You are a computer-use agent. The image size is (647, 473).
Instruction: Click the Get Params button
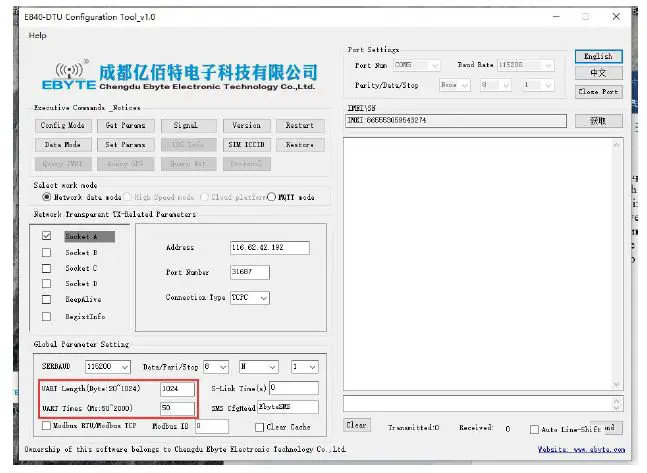(125, 125)
